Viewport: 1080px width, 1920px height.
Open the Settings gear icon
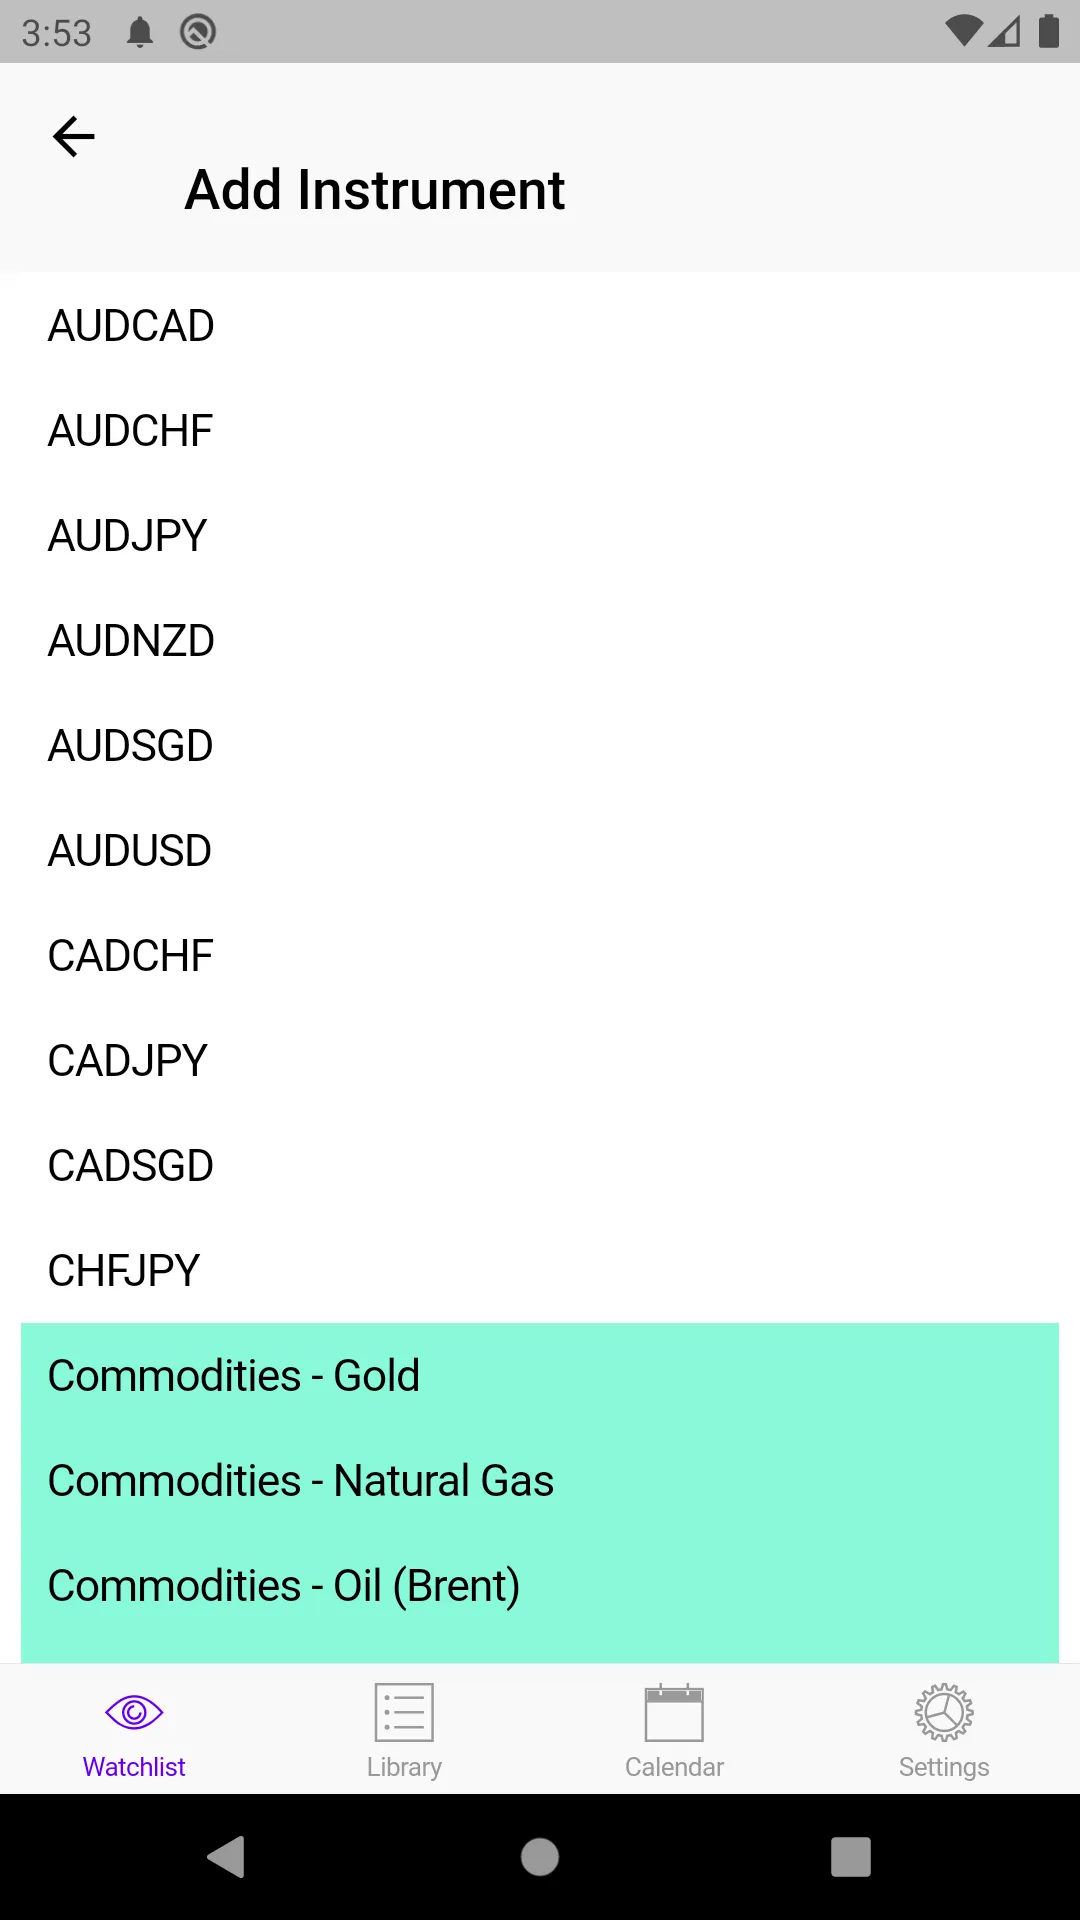point(944,1712)
